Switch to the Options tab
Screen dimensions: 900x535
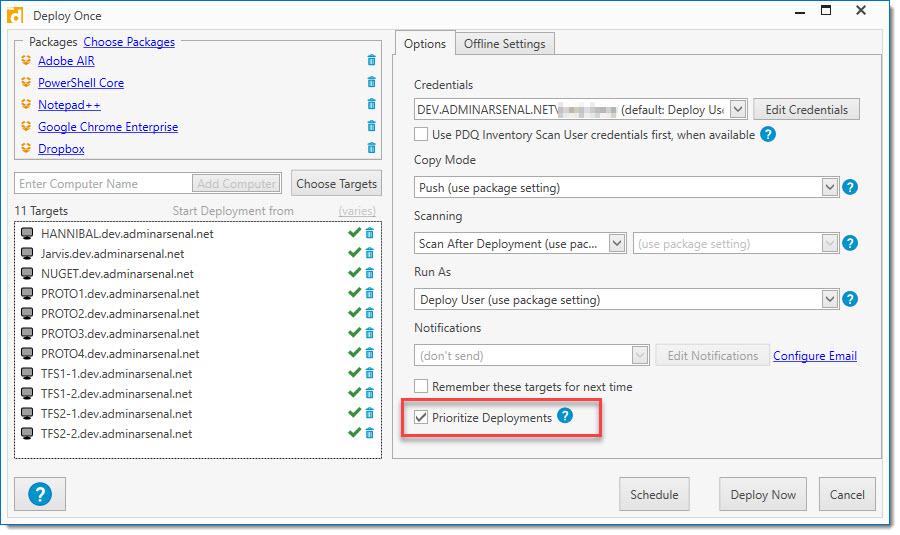pos(425,44)
